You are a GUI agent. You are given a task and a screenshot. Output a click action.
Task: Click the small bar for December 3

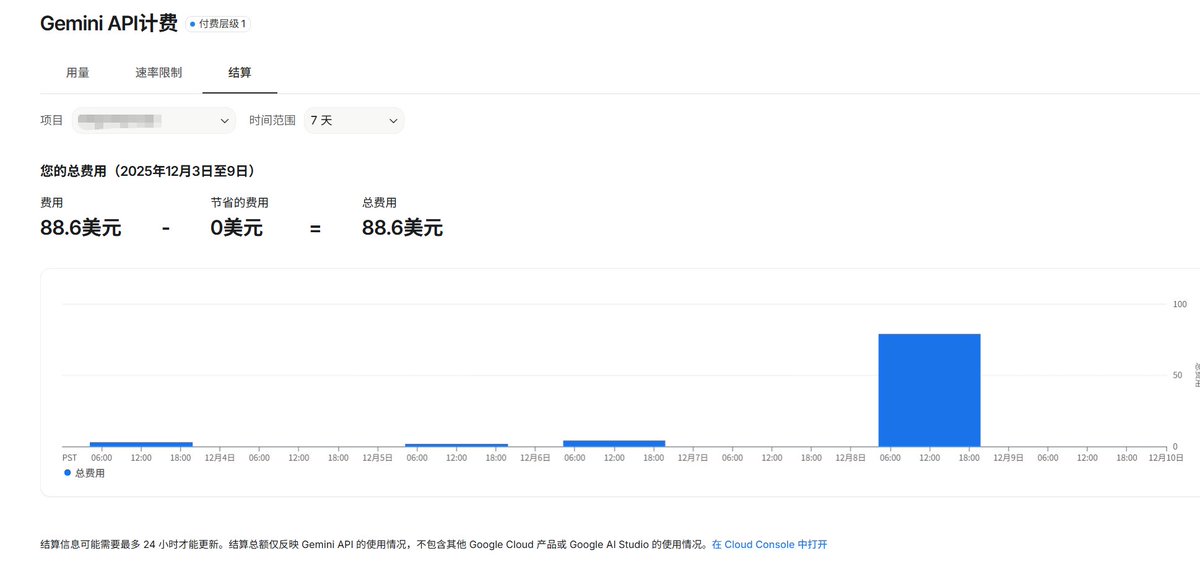pos(141,444)
